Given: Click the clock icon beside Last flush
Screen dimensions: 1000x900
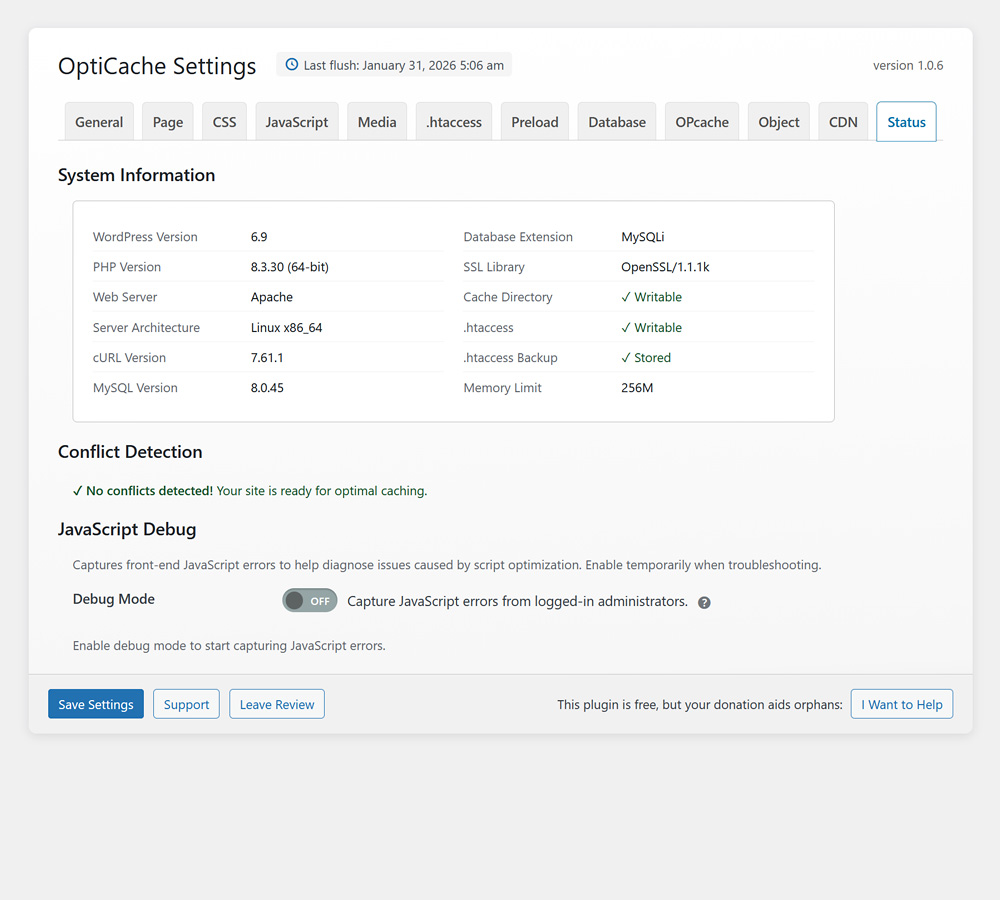Looking at the screenshot, I should pos(291,64).
